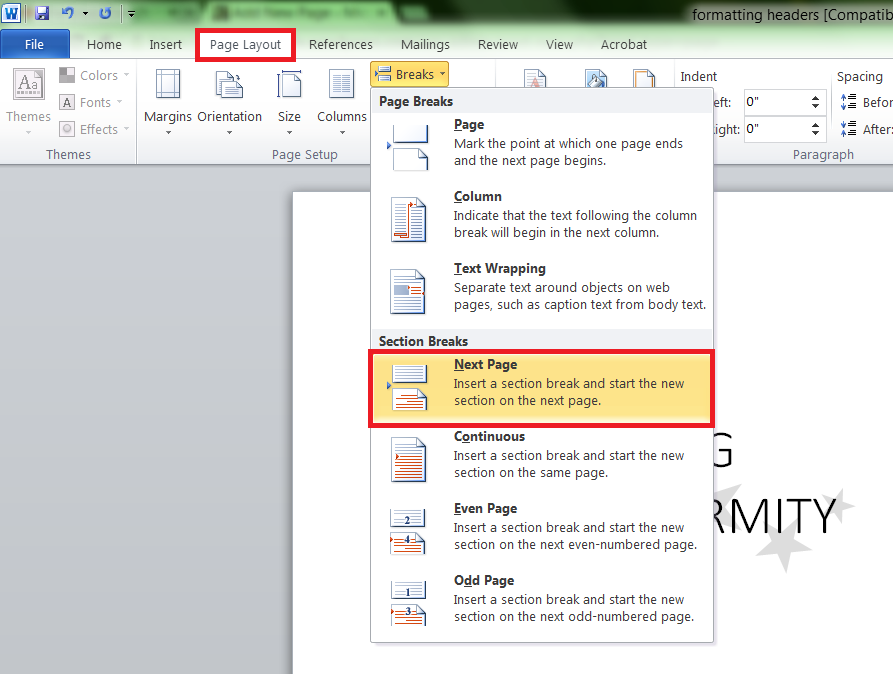Open the Orientation options

coord(229,98)
